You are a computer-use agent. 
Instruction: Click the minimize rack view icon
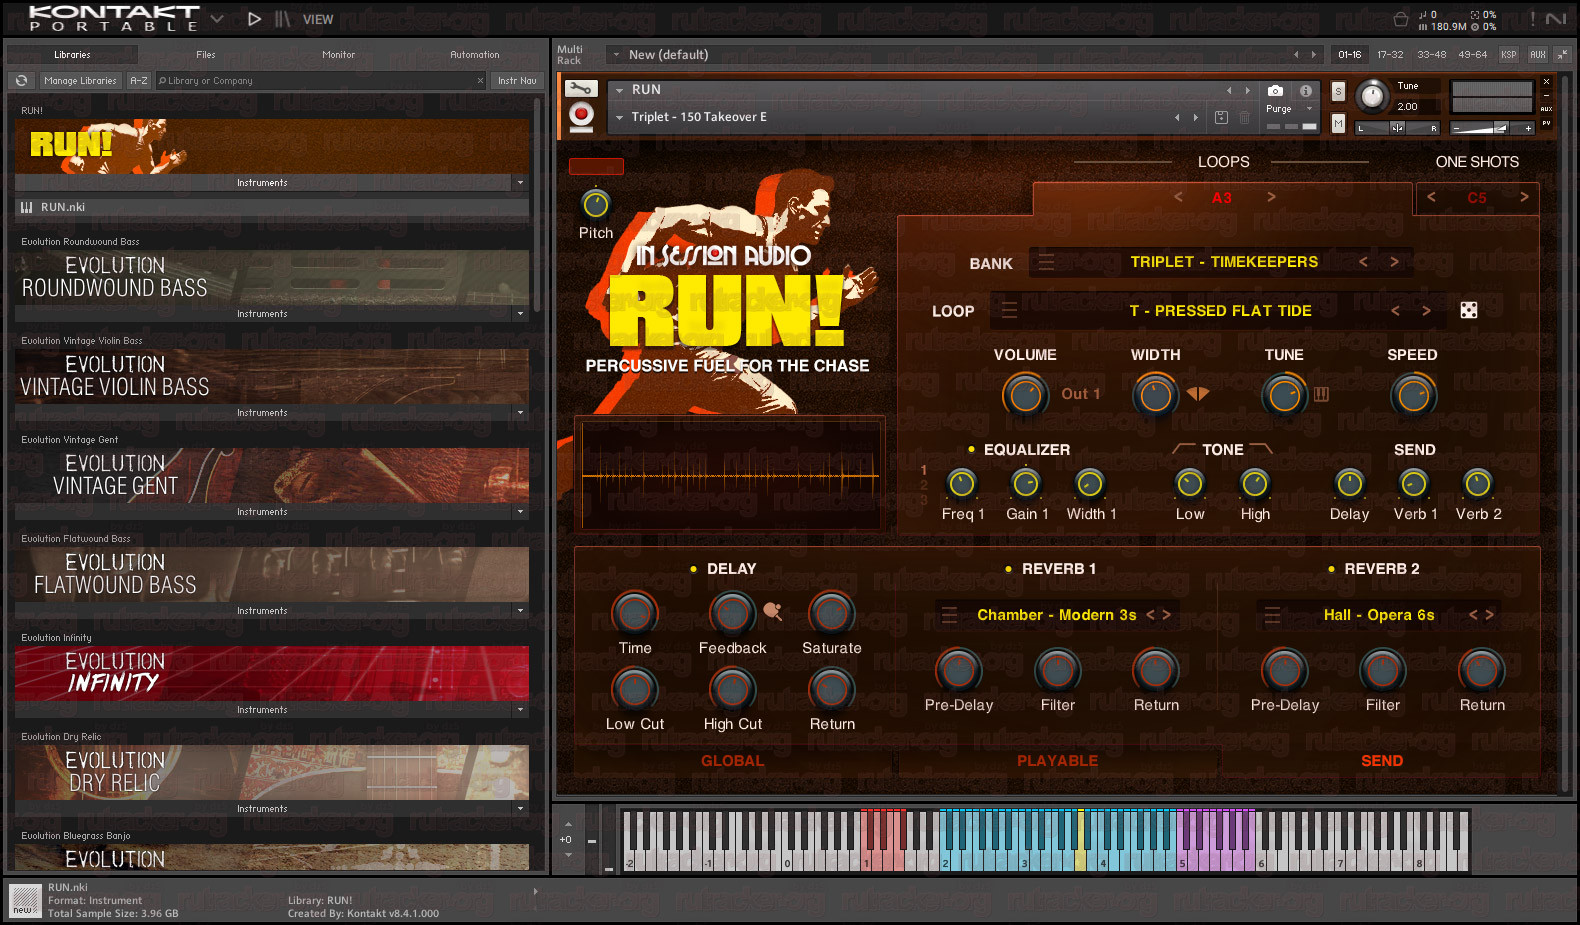(x=1562, y=54)
